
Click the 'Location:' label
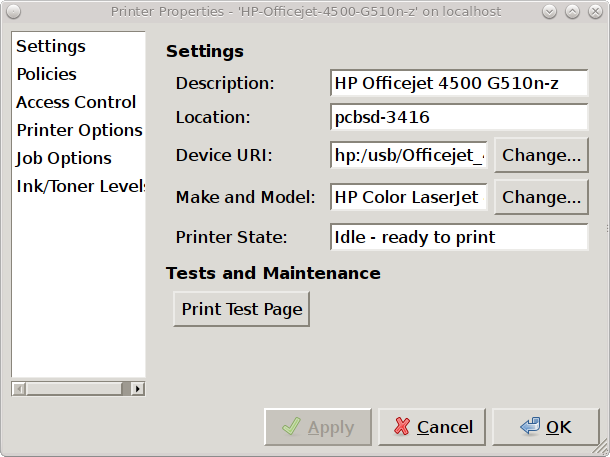tap(213, 117)
